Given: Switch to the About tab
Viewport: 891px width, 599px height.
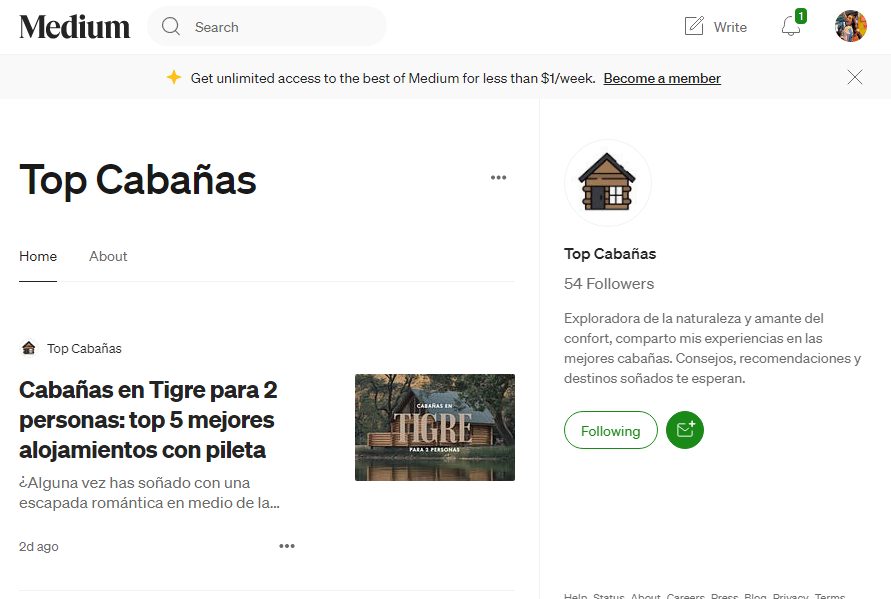Looking at the screenshot, I should (108, 256).
